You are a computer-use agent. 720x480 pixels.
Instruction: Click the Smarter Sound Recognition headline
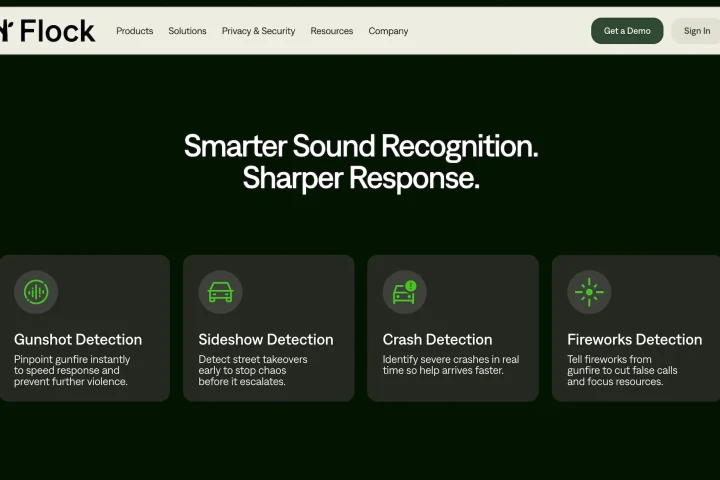(361, 147)
